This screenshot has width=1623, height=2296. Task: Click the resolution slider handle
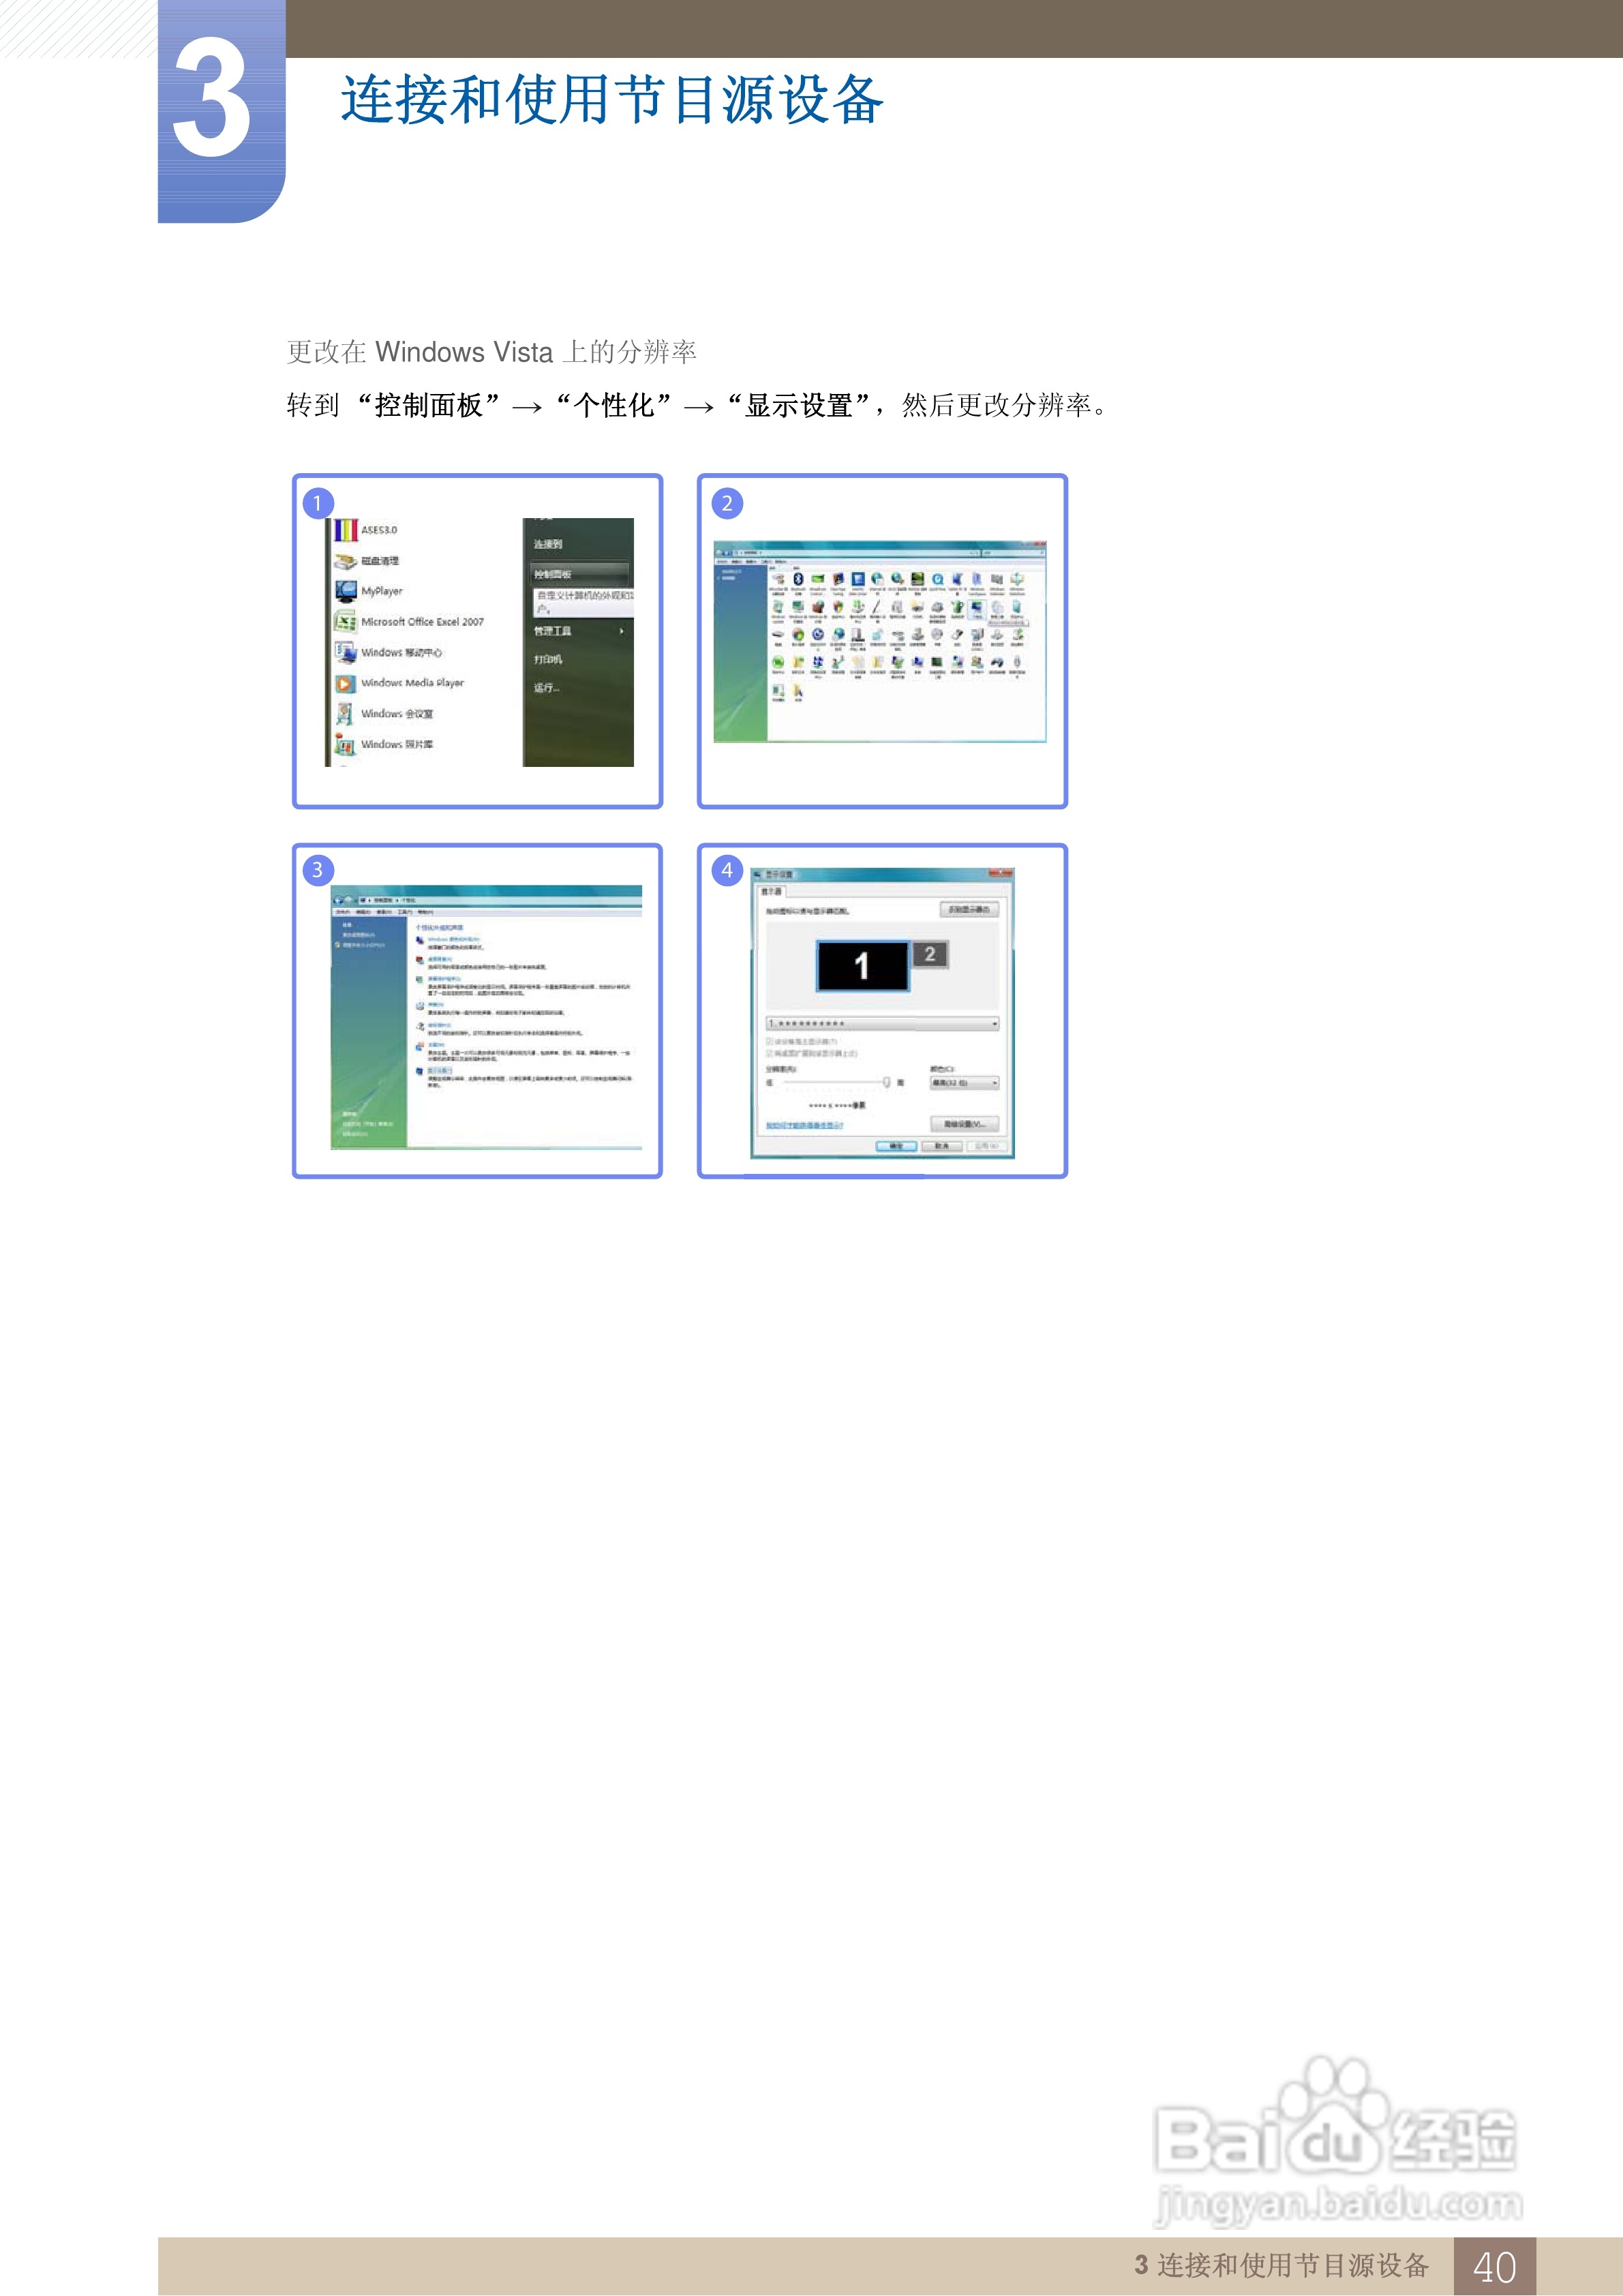pyautogui.click(x=886, y=1082)
